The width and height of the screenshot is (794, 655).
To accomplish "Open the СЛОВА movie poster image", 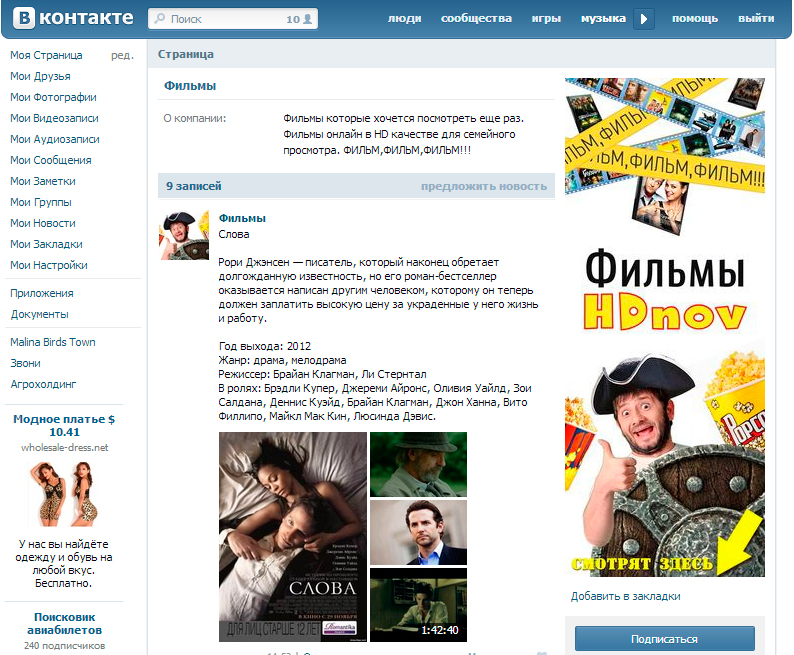I will (x=293, y=537).
